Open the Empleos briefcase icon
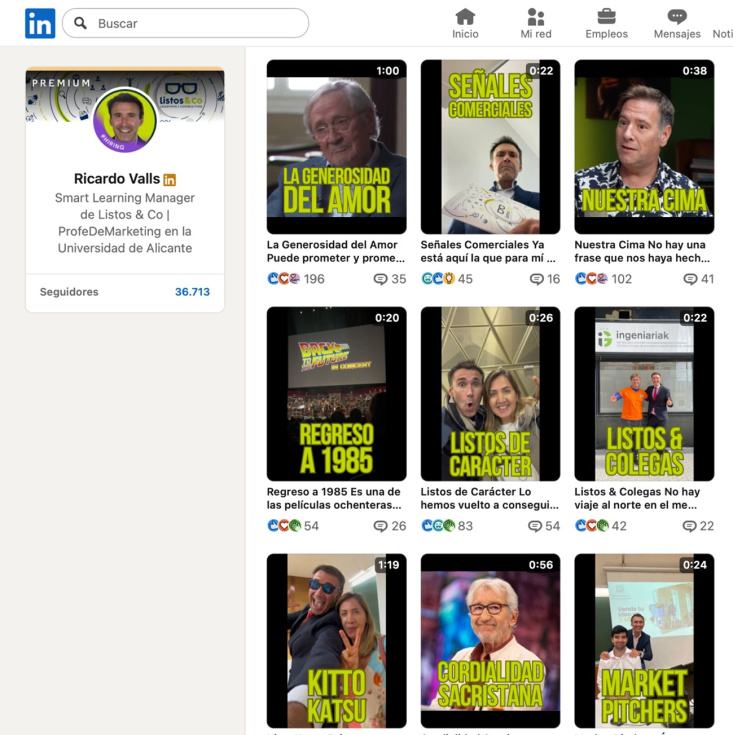 (x=606, y=17)
